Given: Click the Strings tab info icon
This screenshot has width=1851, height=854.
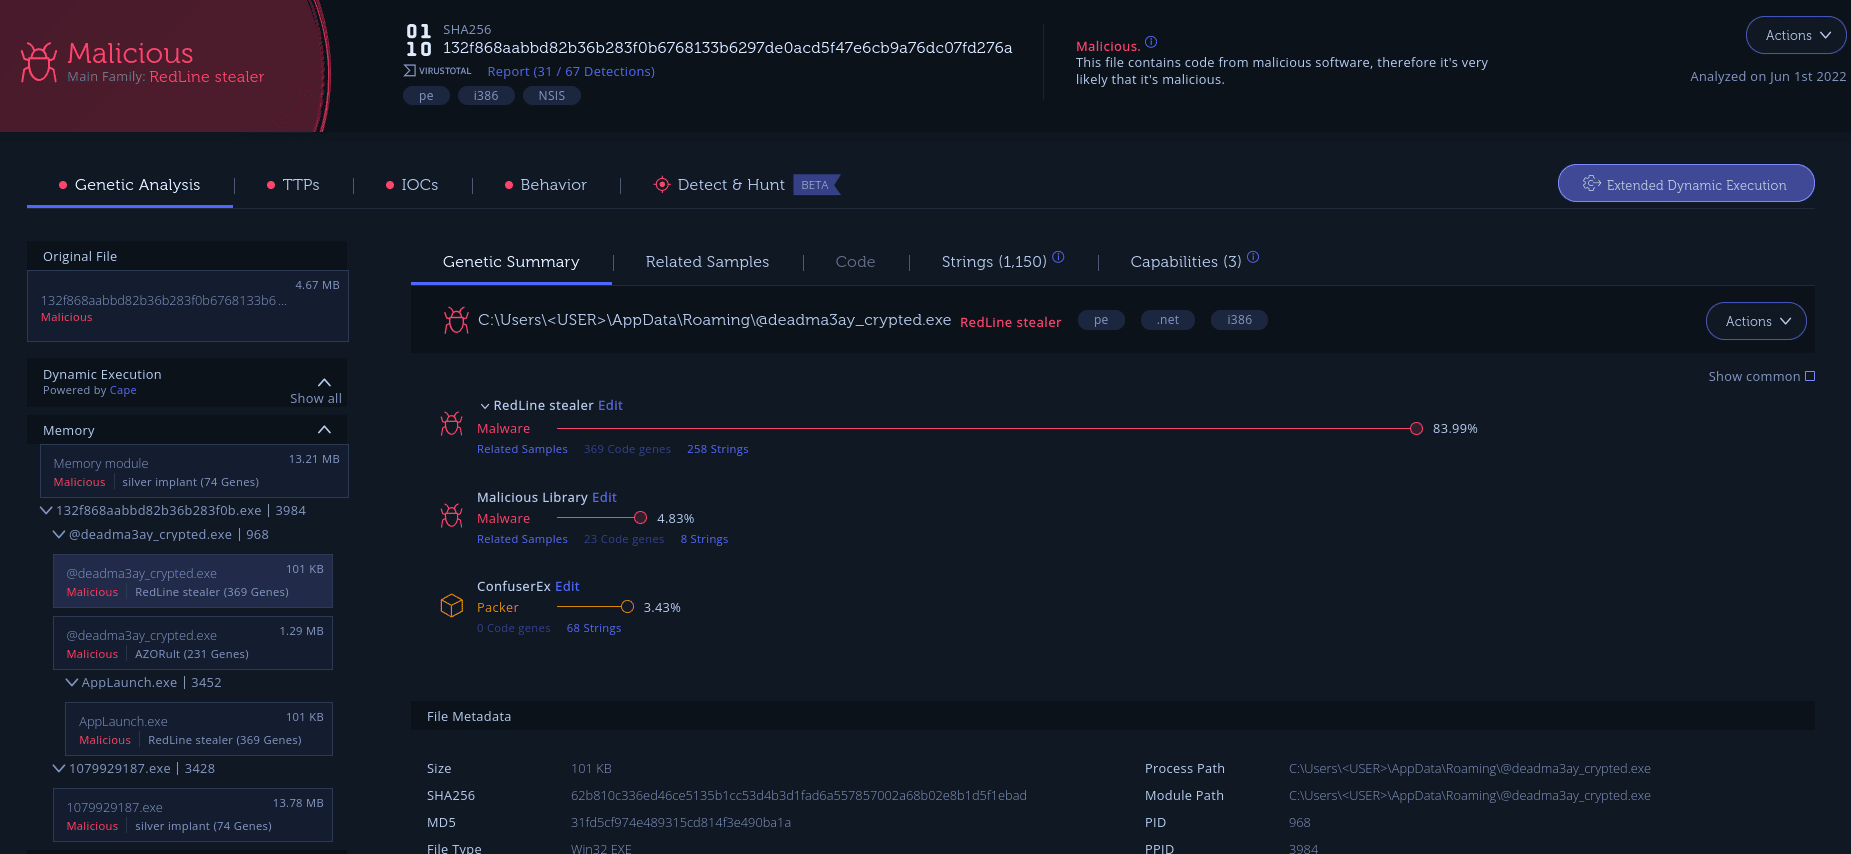Looking at the screenshot, I should click(x=1058, y=257).
